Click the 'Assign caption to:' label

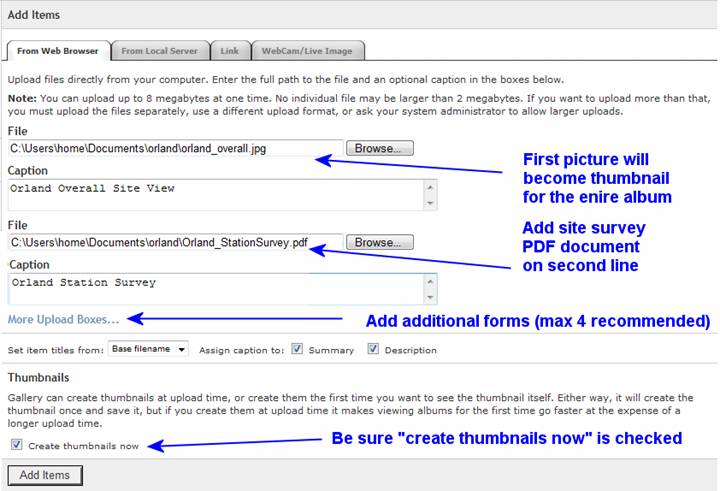click(242, 350)
